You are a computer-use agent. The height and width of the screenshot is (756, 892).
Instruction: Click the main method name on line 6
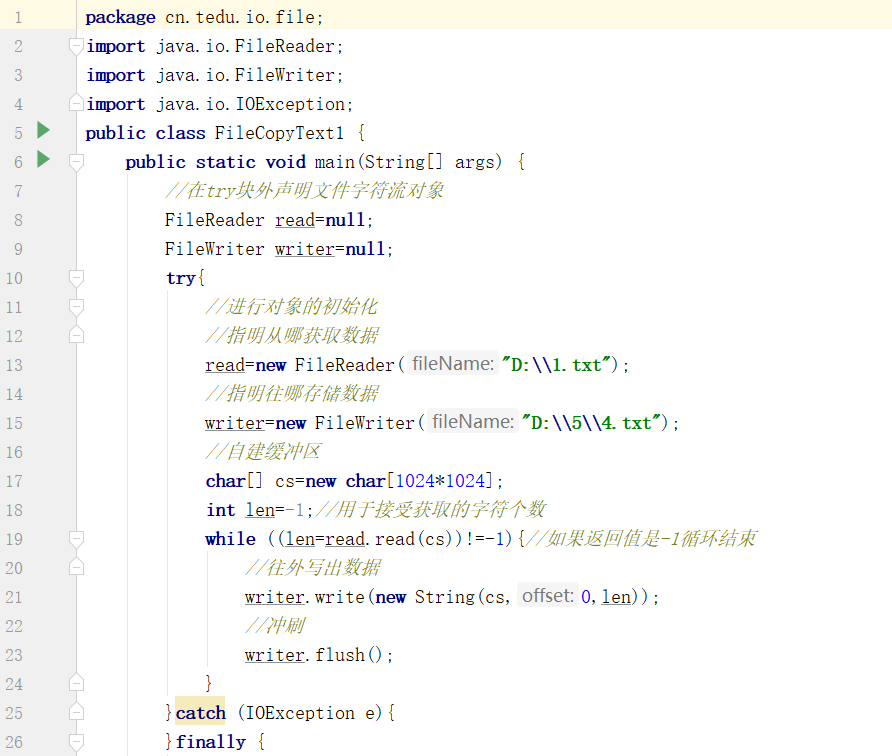pos(335,162)
